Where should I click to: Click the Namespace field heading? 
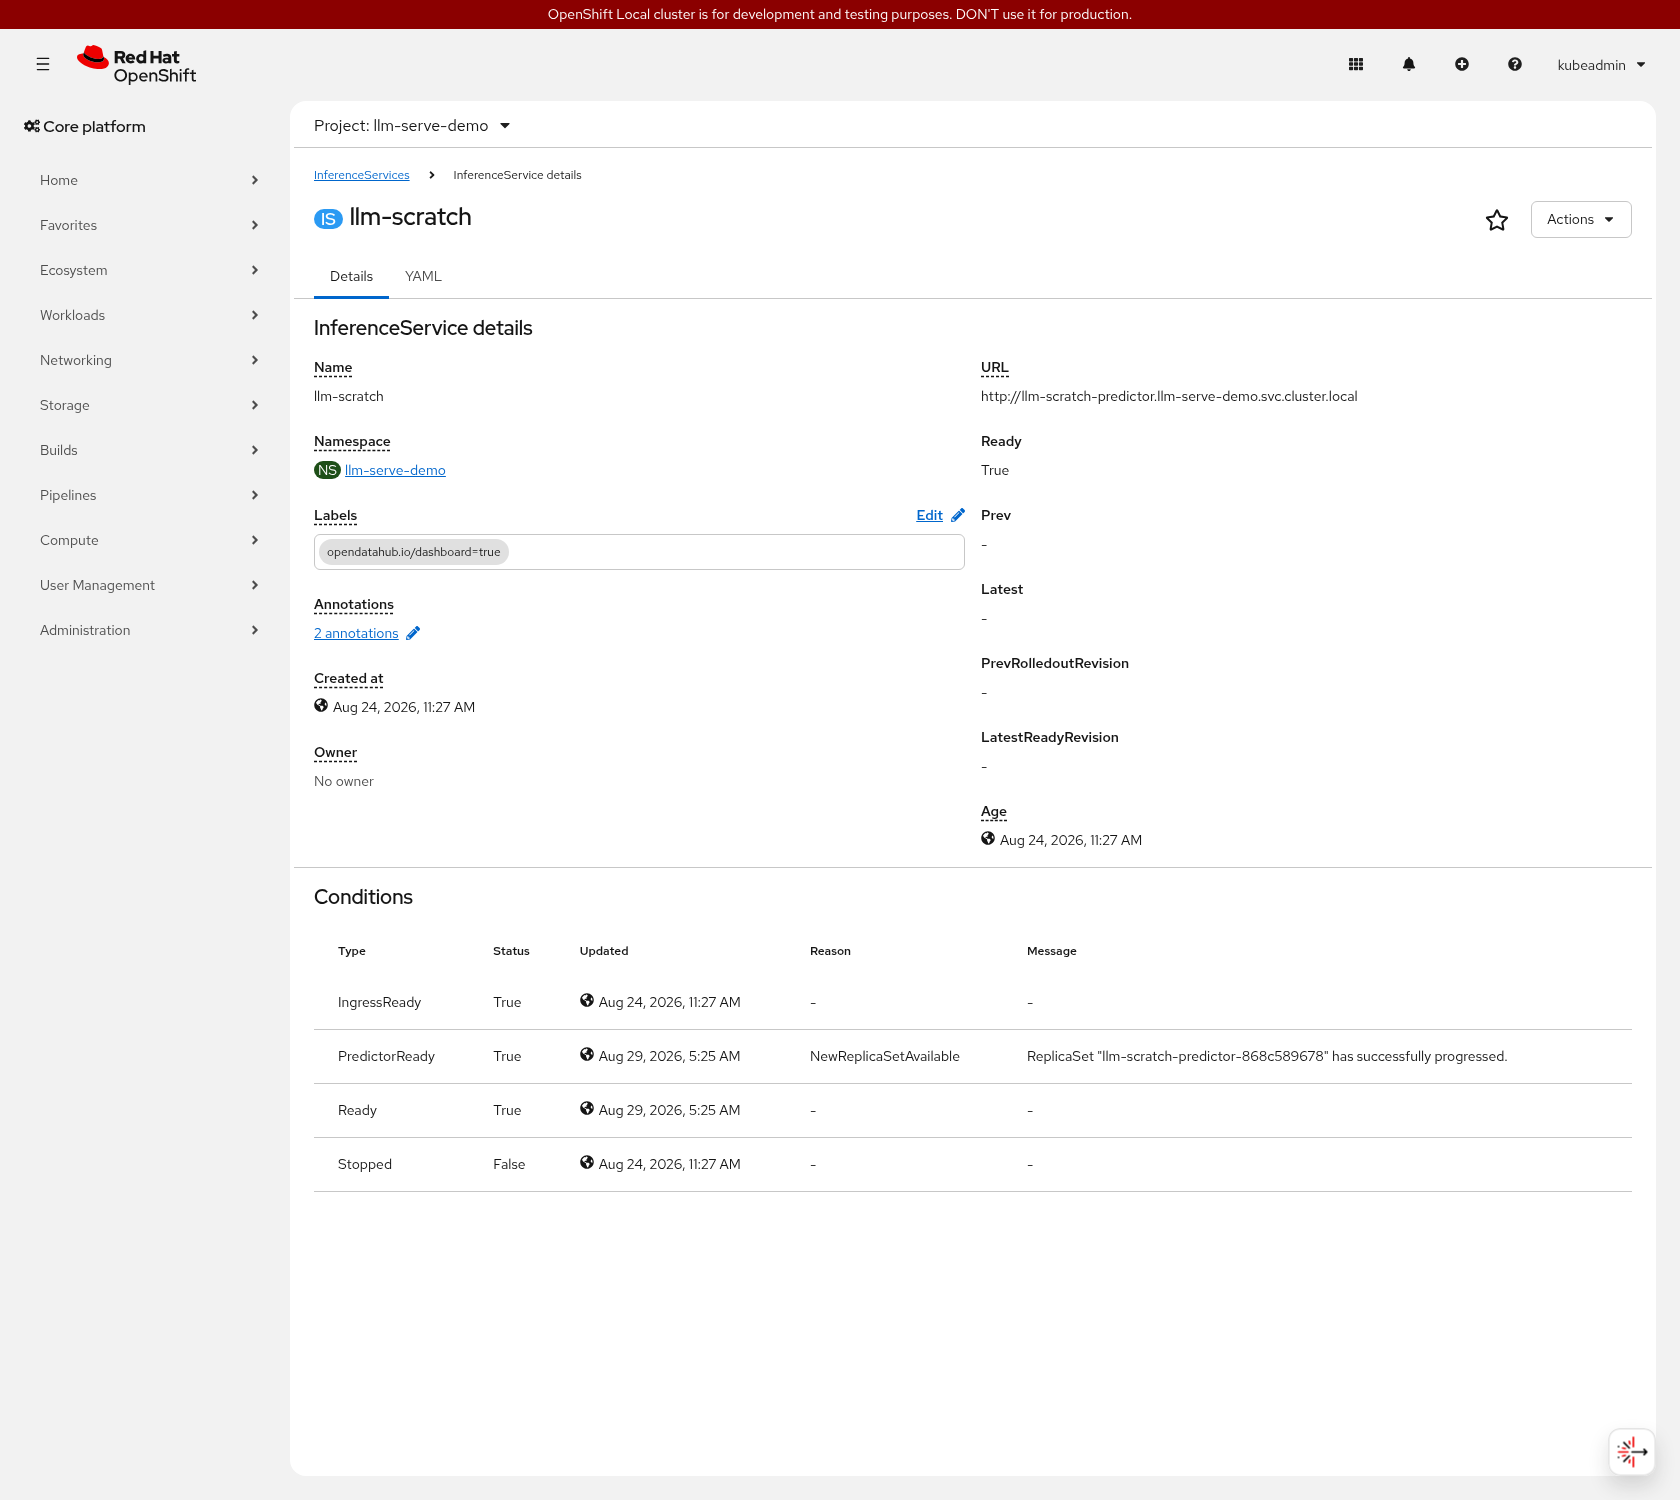pyautogui.click(x=352, y=441)
